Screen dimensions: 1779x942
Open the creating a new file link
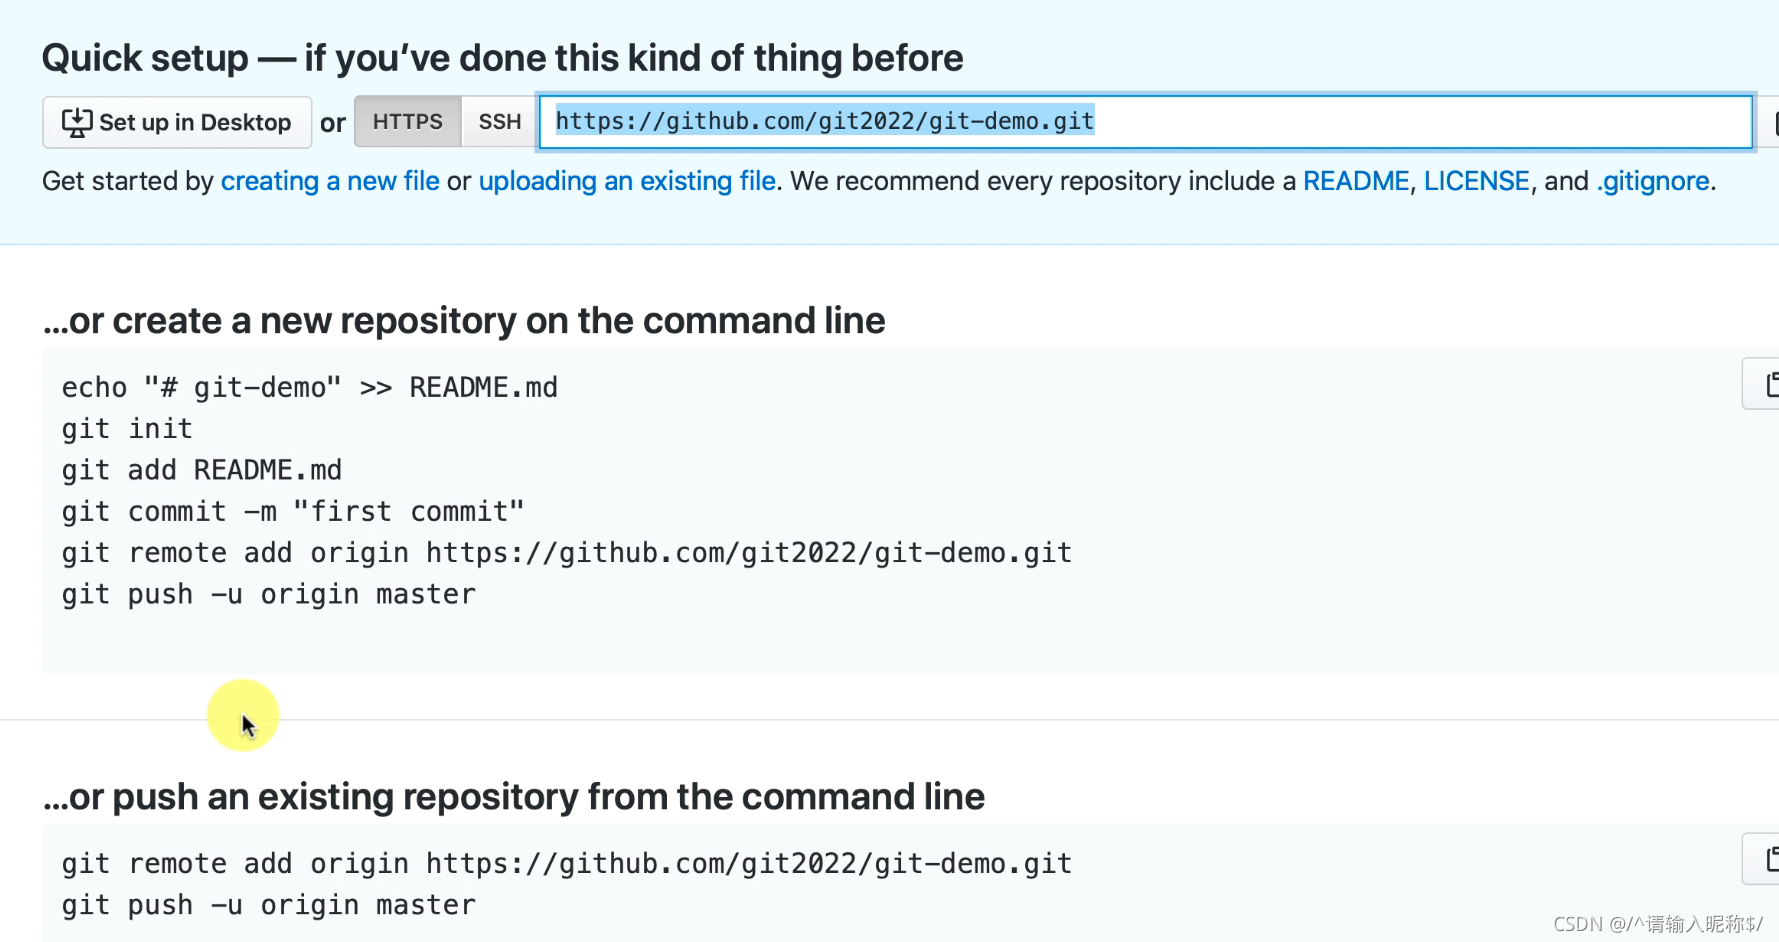(330, 181)
